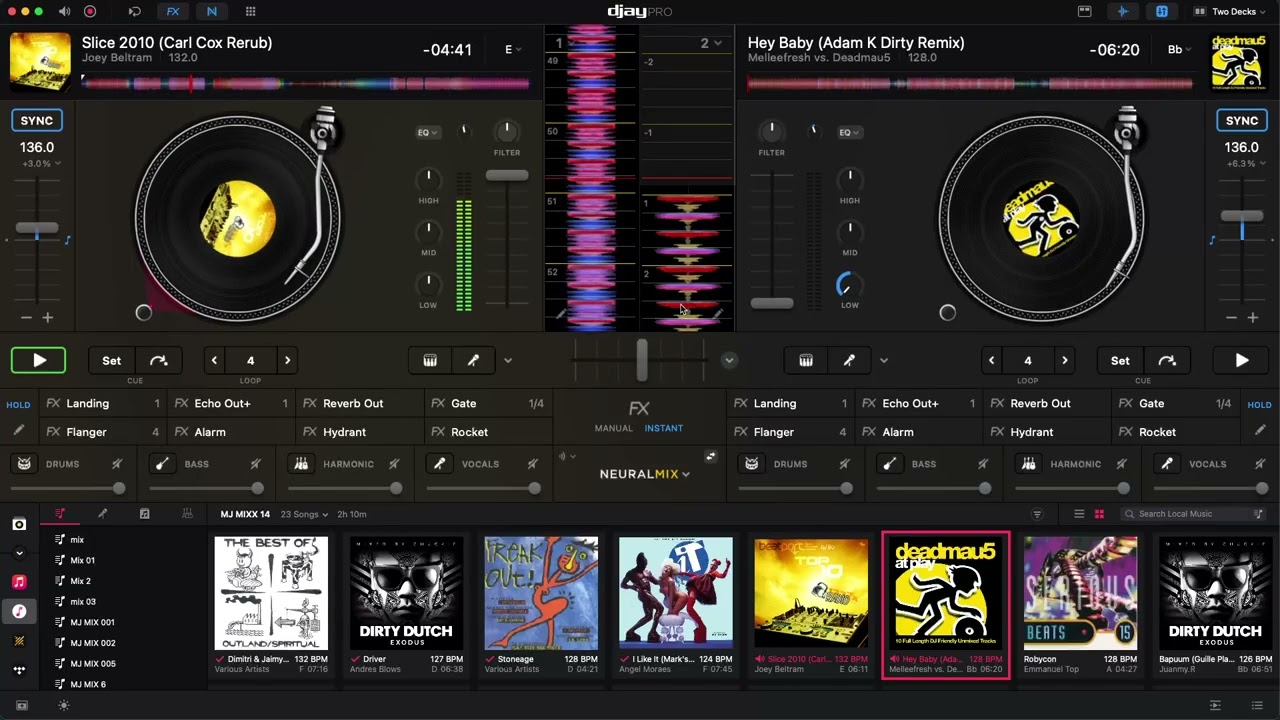Viewport: 1280px width, 720px height.
Task: Jump to cue arrow on left deck
Action: point(159,361)
